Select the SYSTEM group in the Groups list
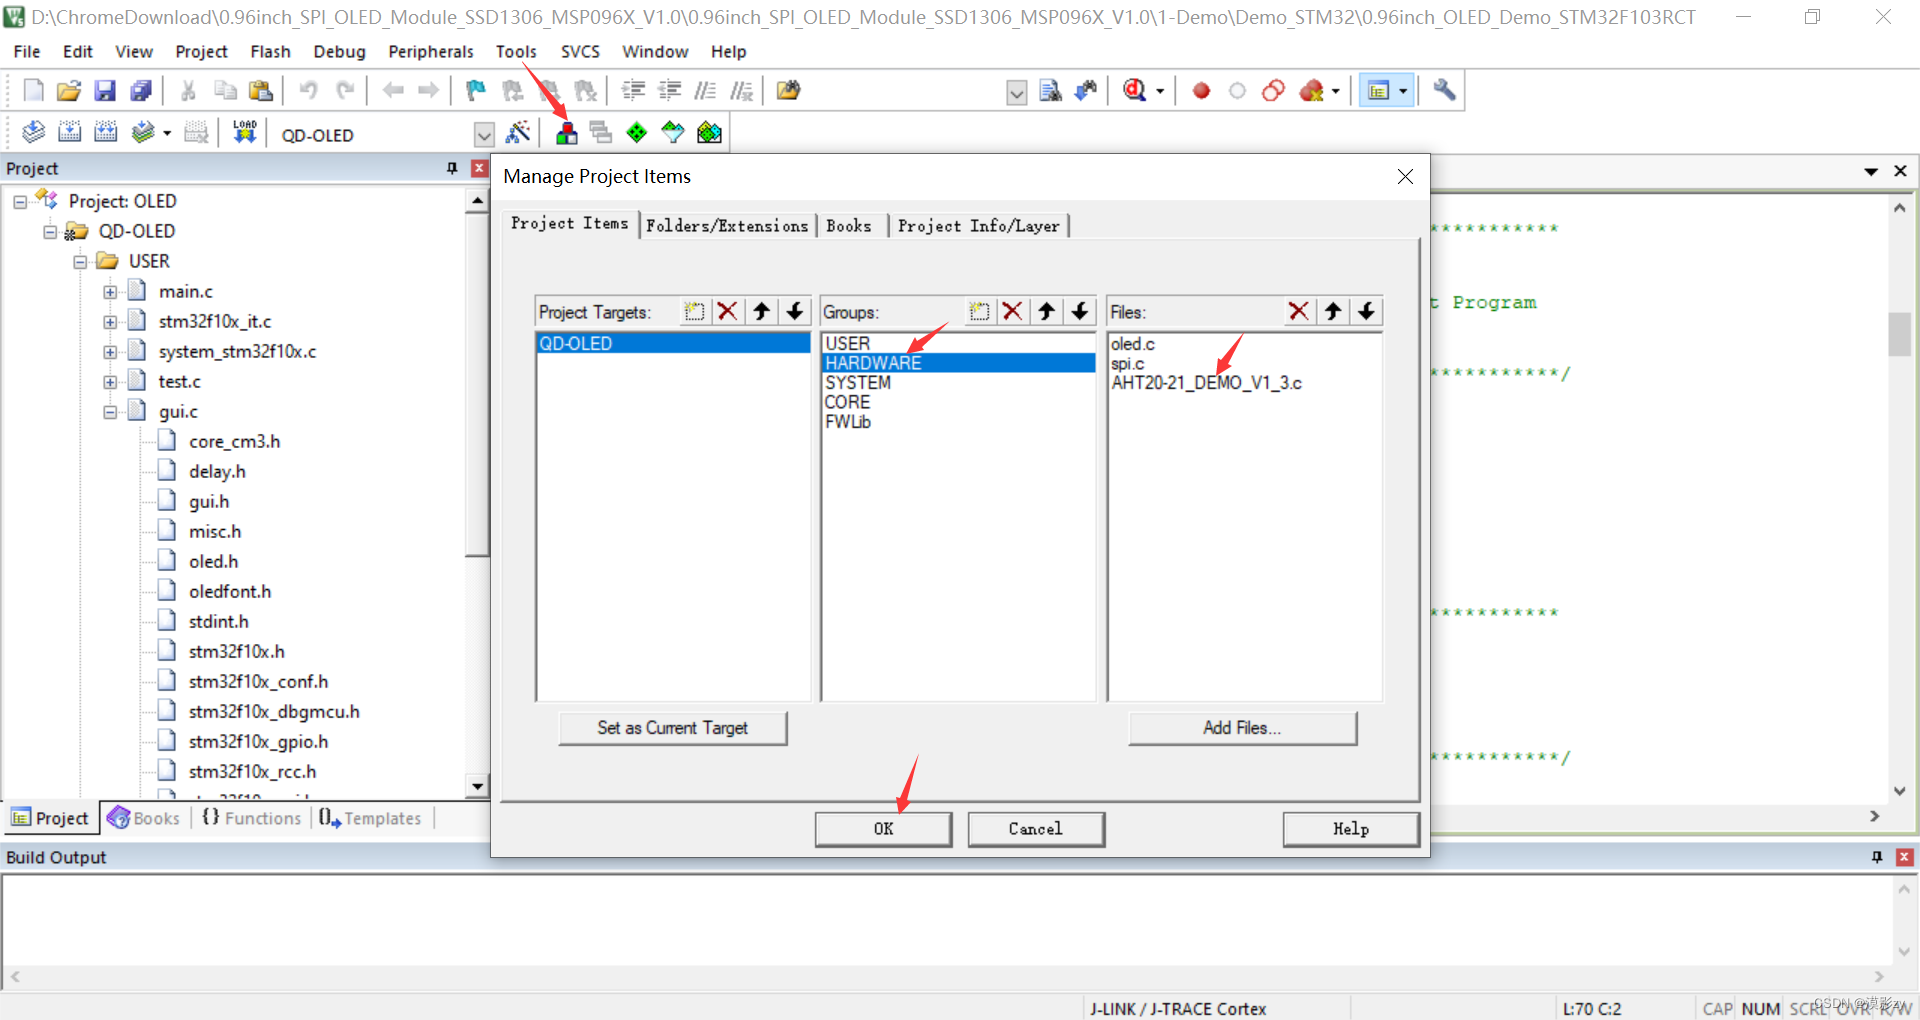 [958, 383]
